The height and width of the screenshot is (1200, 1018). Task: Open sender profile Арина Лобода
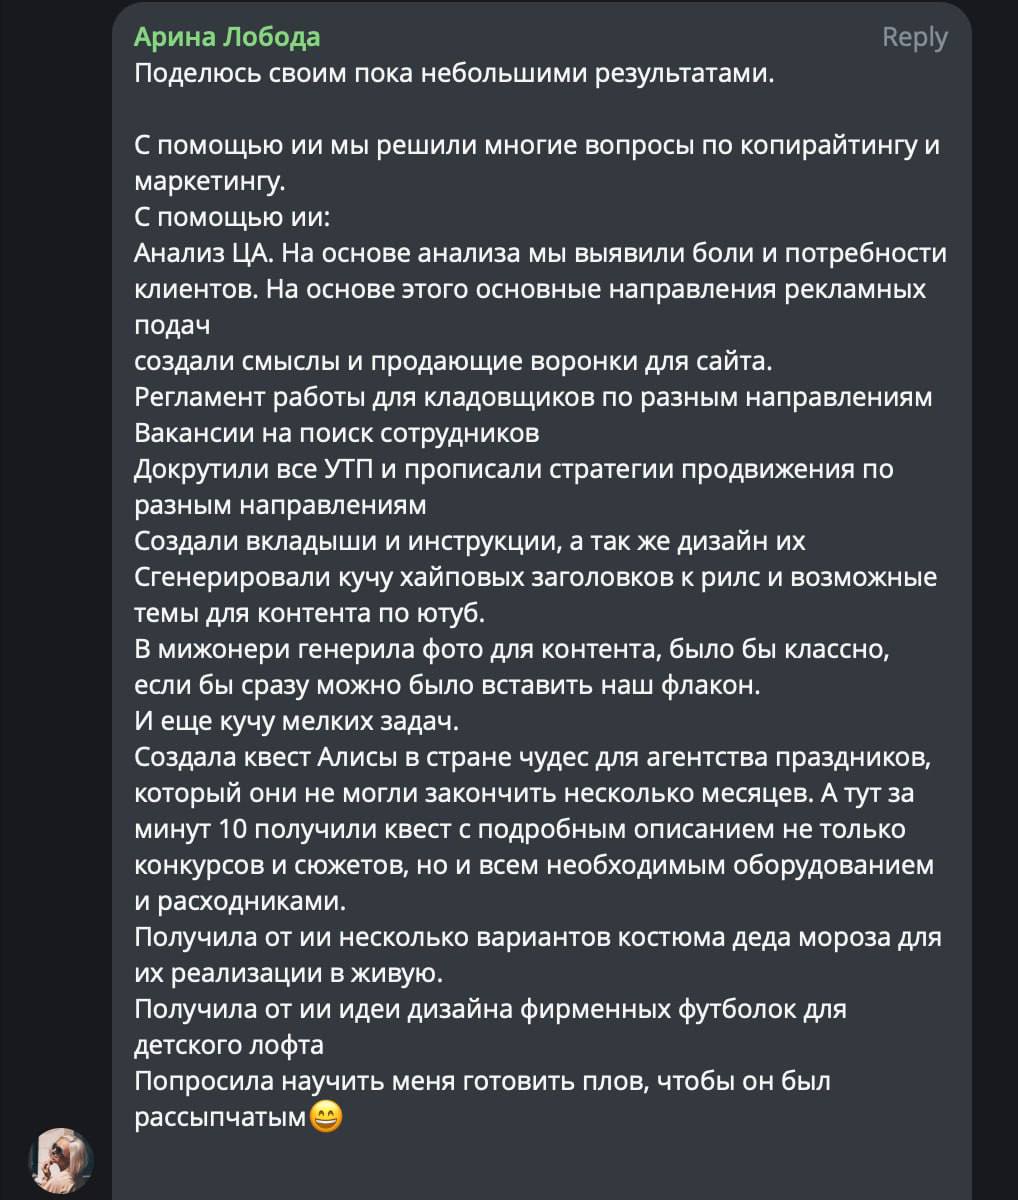(227, 37)
